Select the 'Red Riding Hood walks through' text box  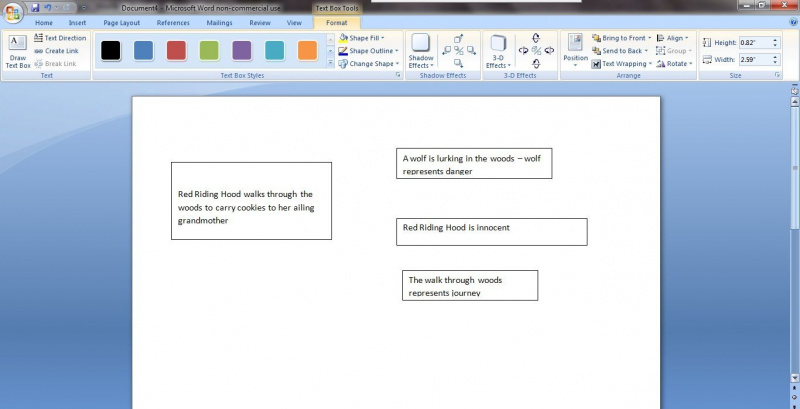coord(251,201)
